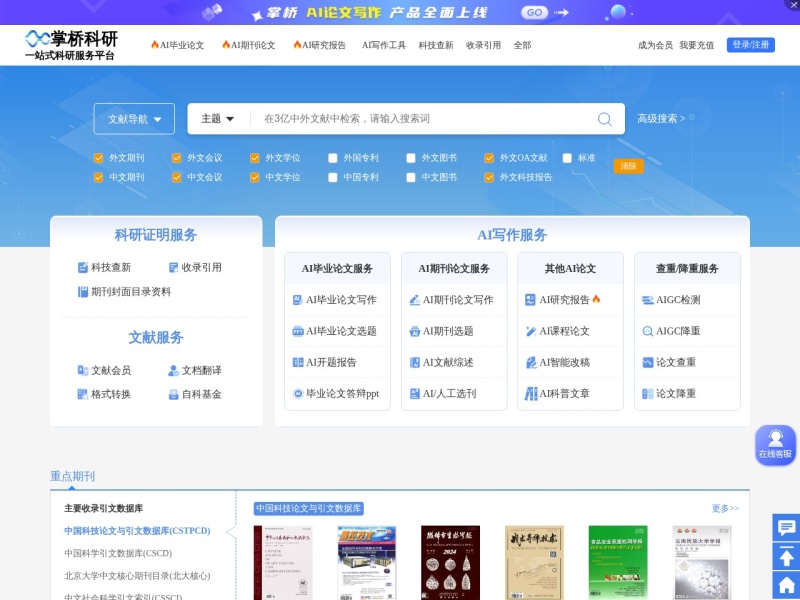This screenshot has width=800, height=600.
Task: Click the search keyword input field
Action: [x=423, y=119]
